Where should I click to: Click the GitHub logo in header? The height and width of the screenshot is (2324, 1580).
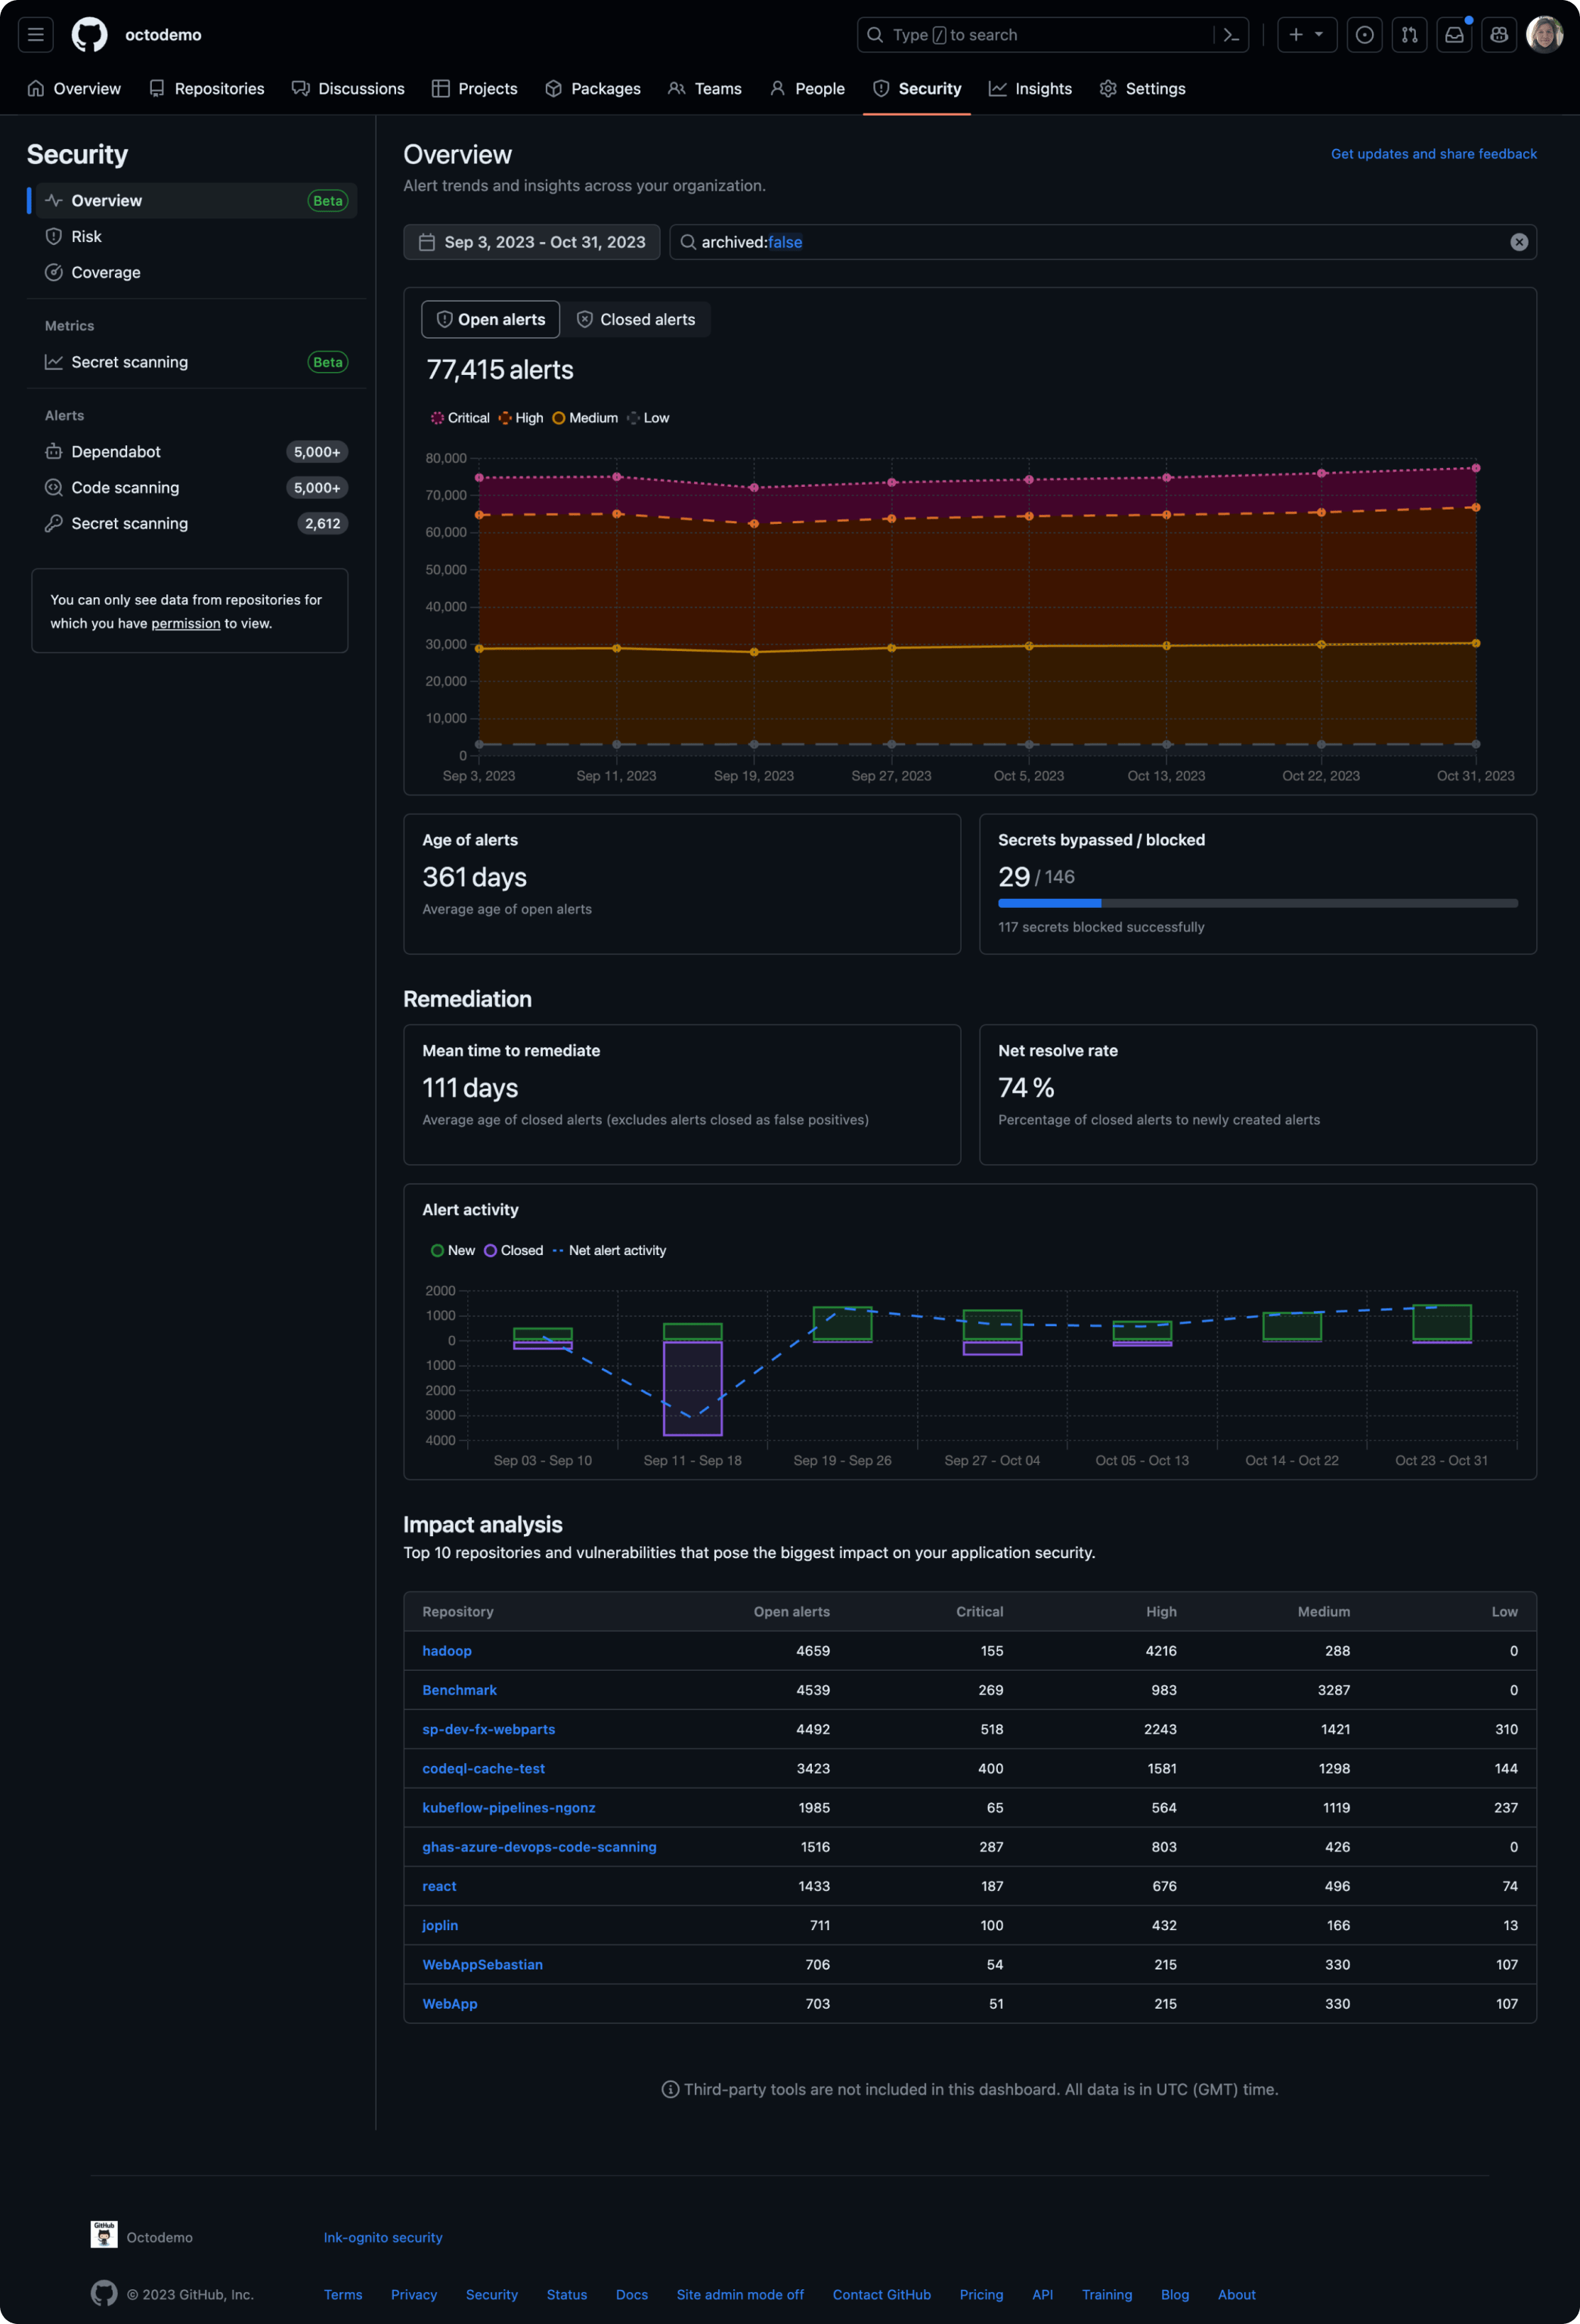pos(90,35)
